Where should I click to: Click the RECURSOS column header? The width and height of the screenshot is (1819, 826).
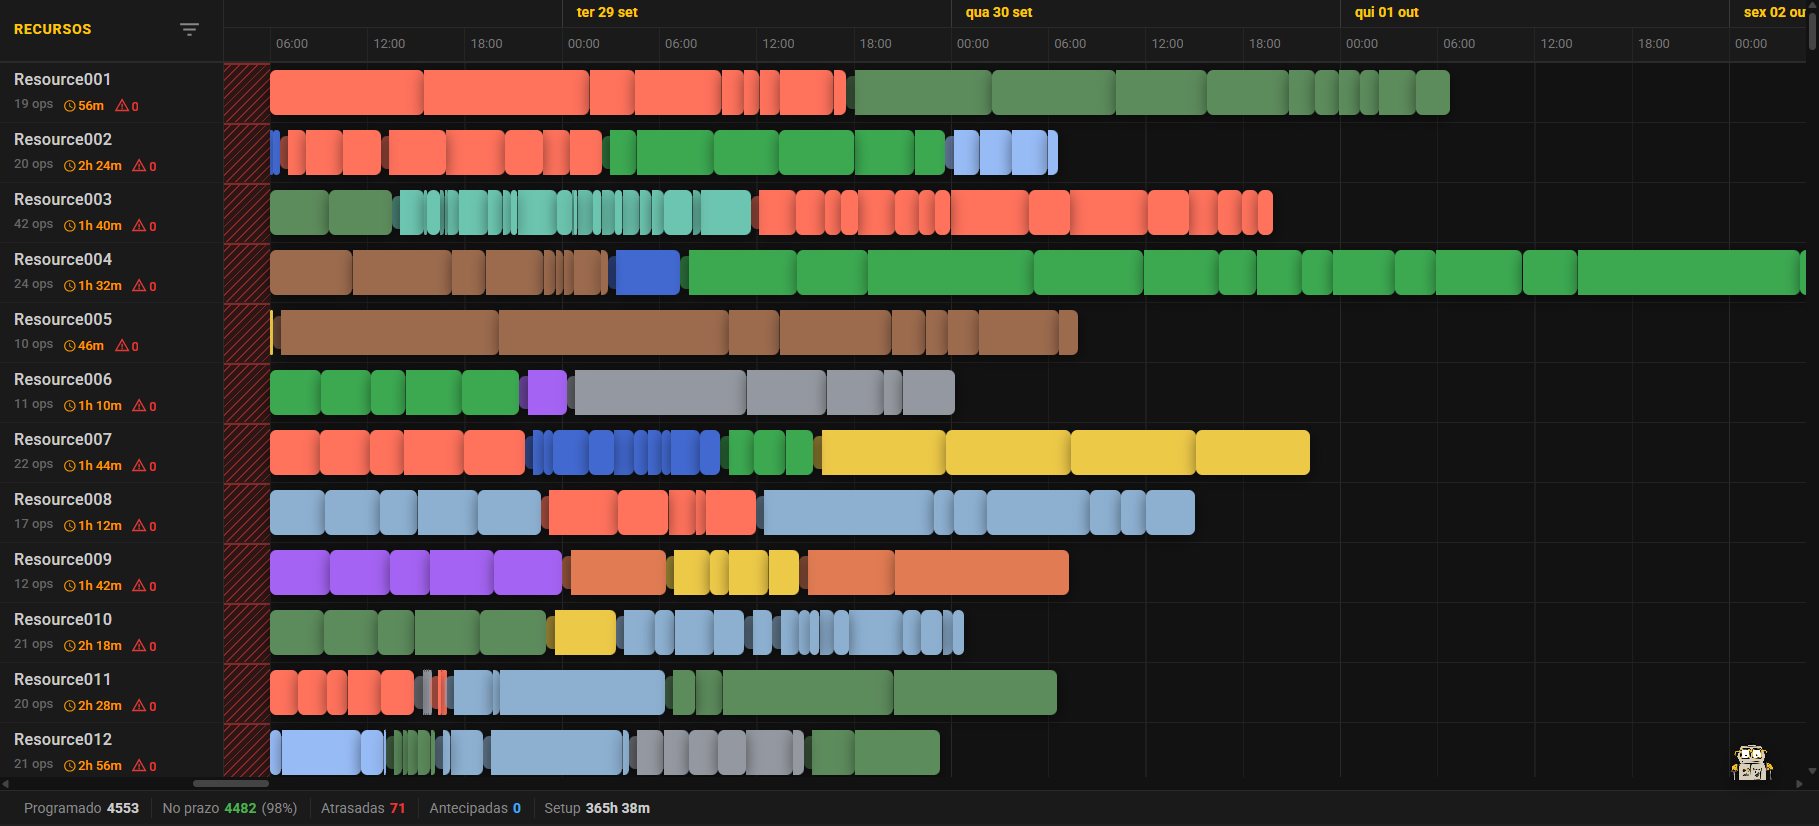point(52,29)
